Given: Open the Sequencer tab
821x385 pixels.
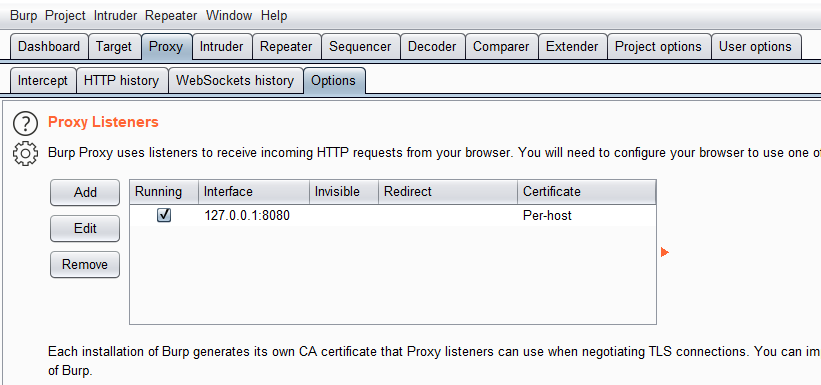Looking at the screenshot, I should (360, 47).
